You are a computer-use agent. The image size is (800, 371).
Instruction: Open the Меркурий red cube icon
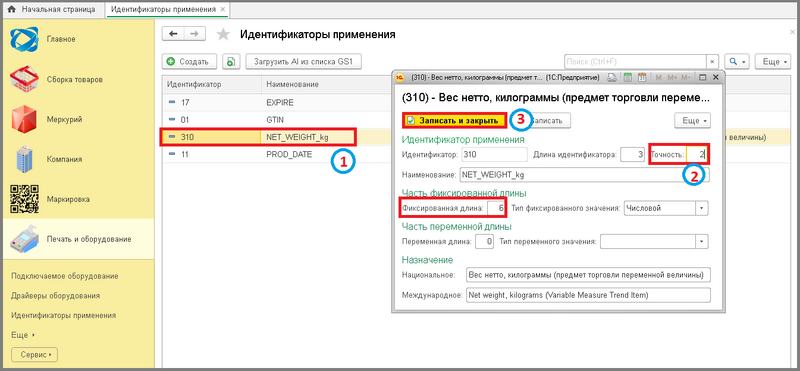pos(24,119)
